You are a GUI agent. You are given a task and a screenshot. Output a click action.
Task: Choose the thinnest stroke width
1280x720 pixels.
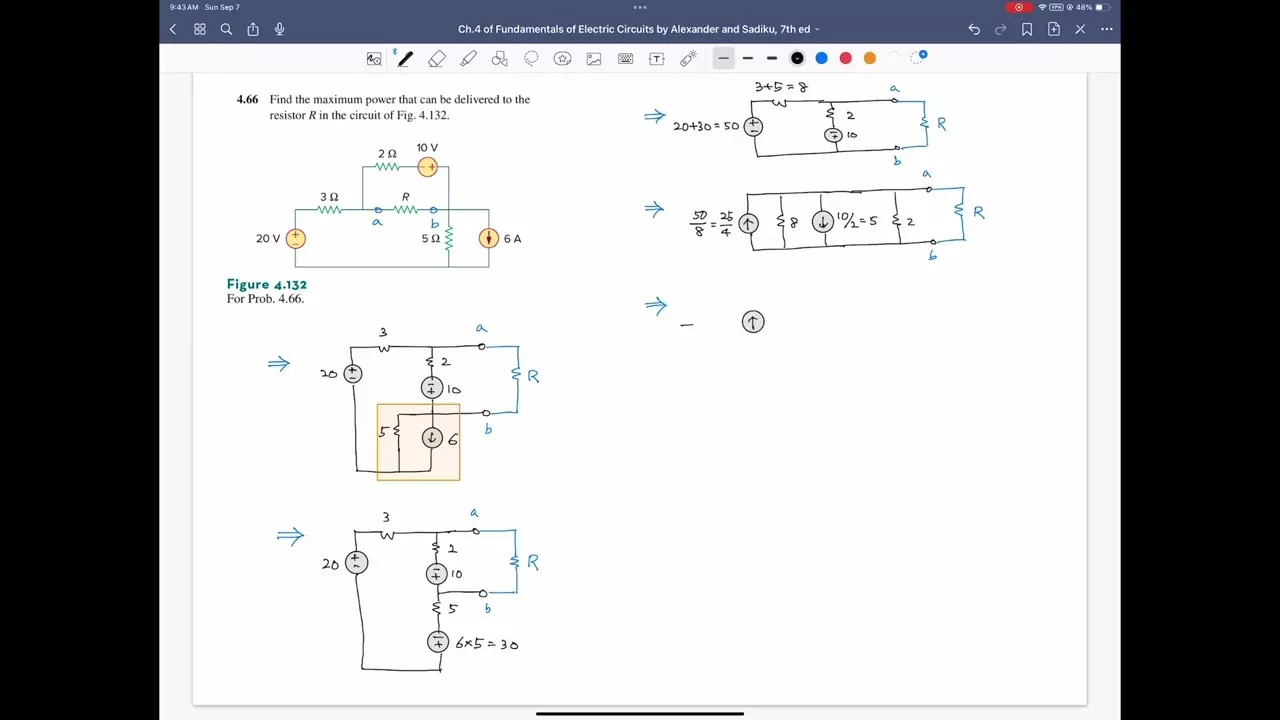click(723, 58)
